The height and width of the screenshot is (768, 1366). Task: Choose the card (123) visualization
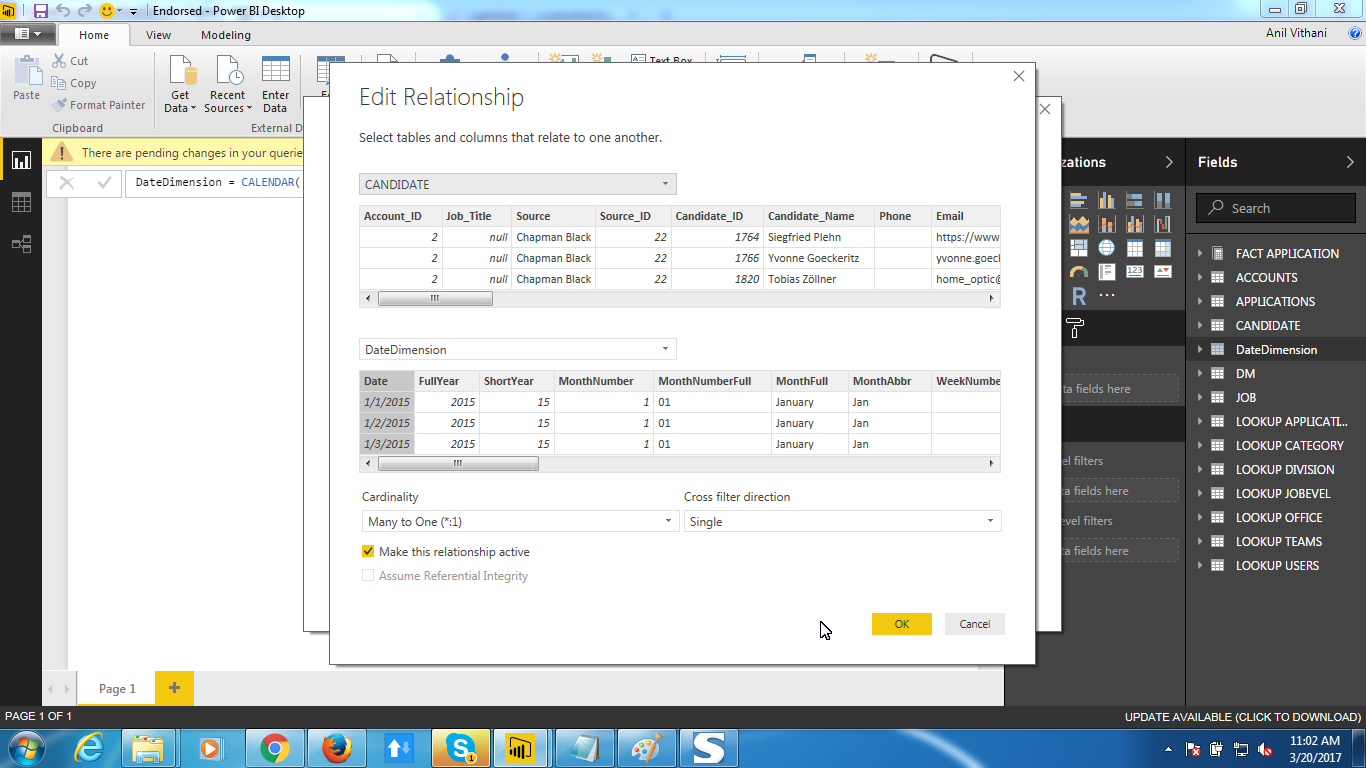(x=1134, y=272)
